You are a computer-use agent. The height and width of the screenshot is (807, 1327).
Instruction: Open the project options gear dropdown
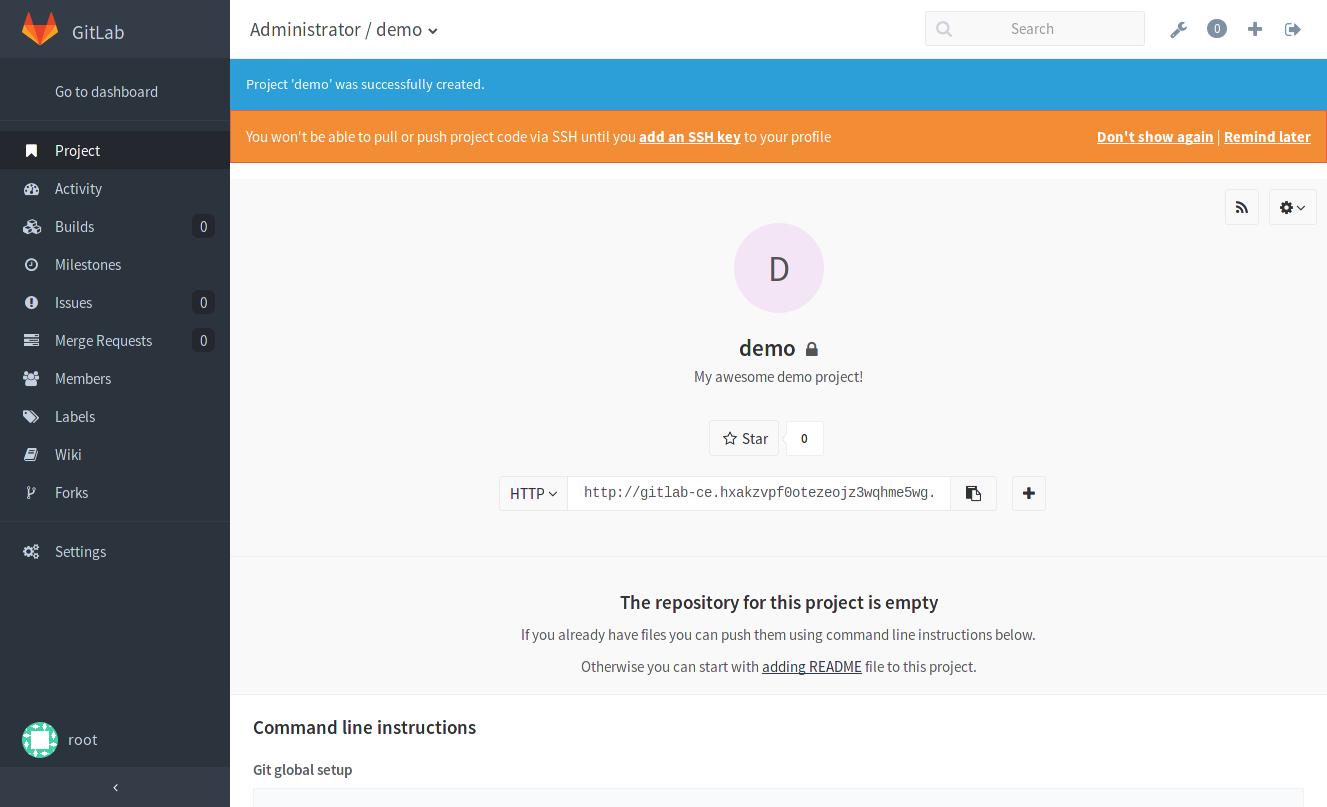1292,207
